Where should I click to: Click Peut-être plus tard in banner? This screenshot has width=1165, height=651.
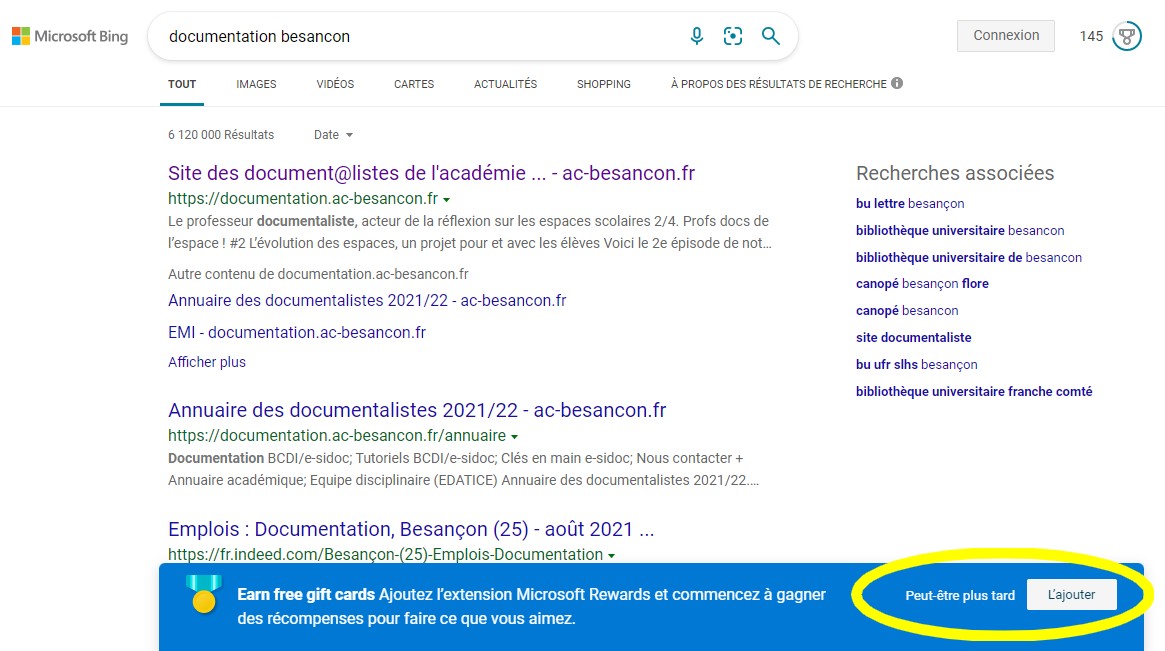click(960, 595)
